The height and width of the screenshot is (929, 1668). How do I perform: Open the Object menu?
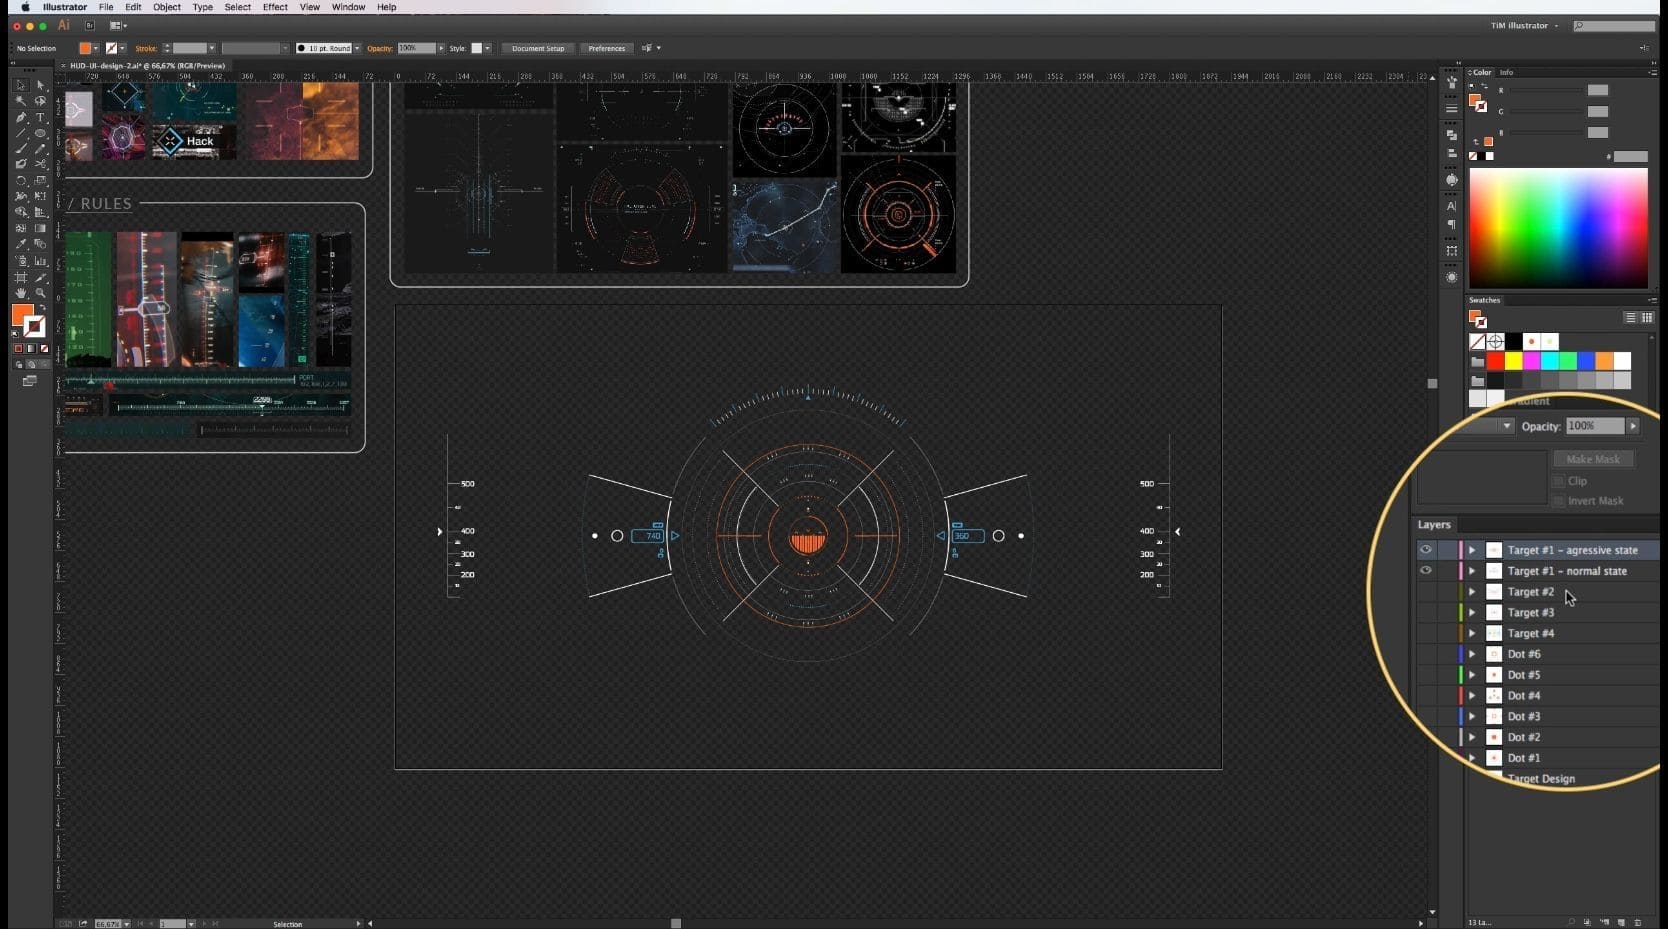tap(167, 7)
